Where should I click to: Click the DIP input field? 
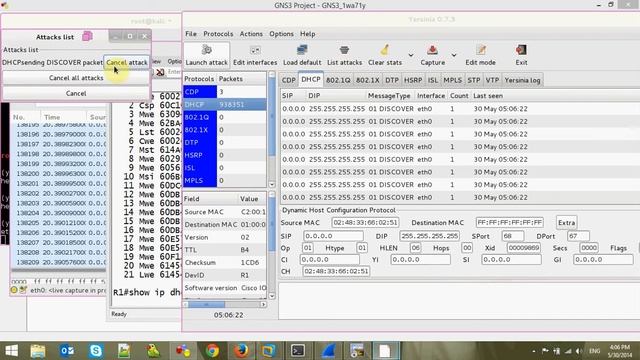coord(429,236)
